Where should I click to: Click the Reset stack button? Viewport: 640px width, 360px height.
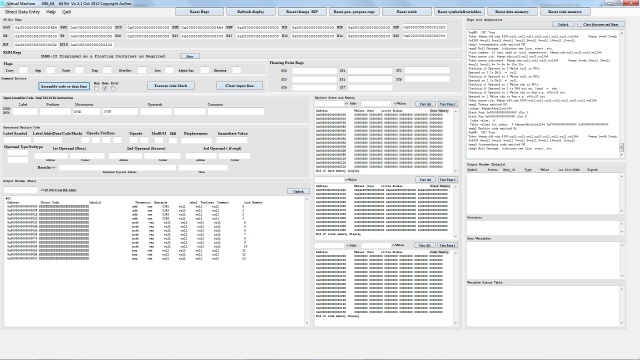[x=407, y=12]
